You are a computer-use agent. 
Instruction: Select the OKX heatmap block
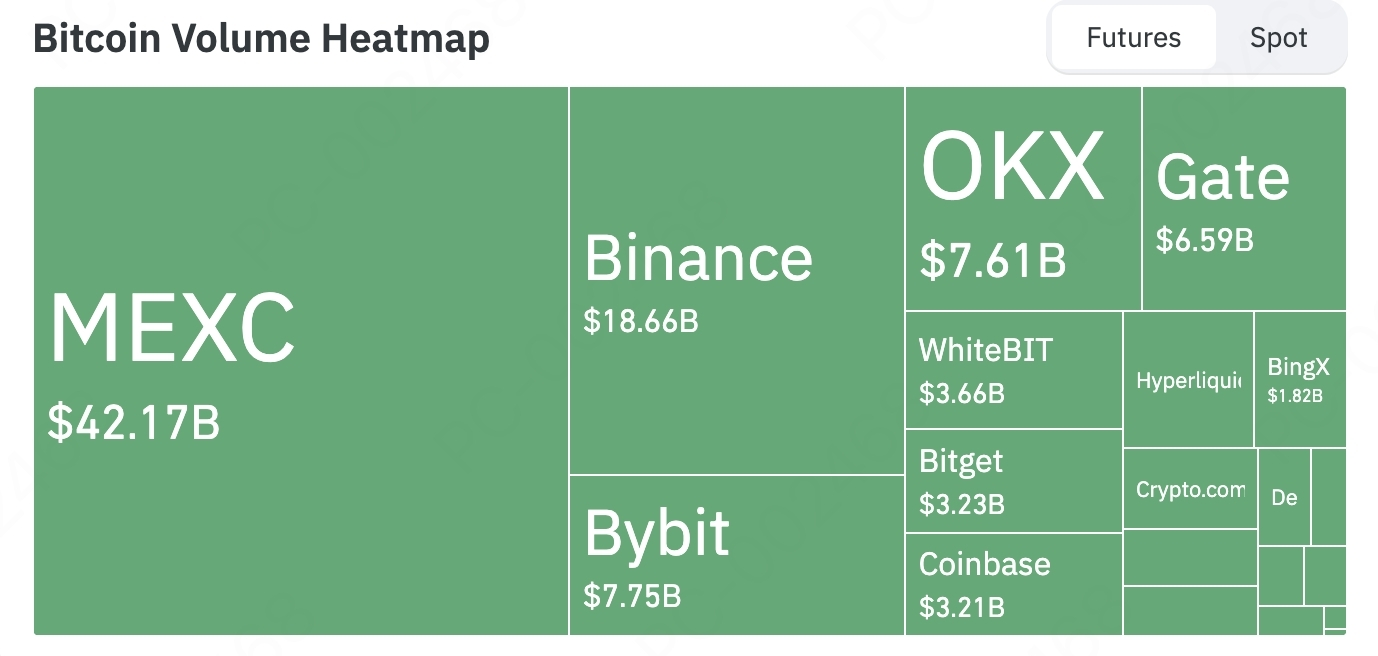point(1022,199)
